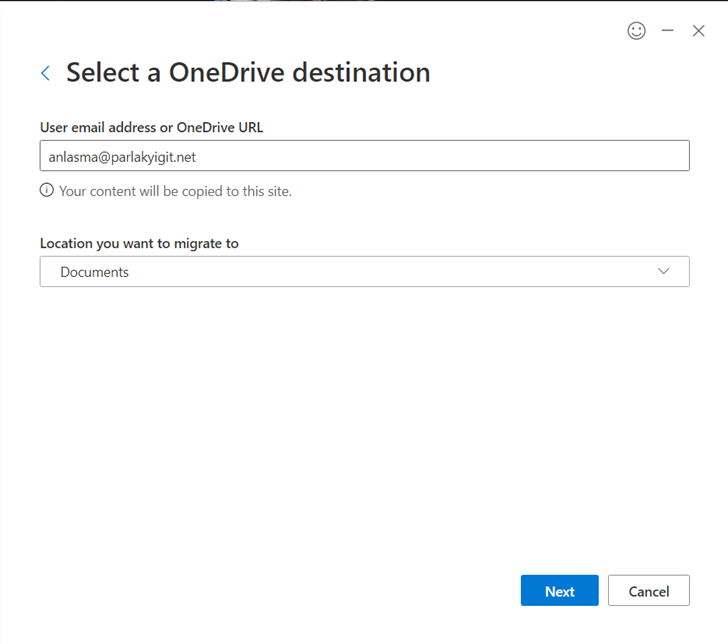Click the Next button
Screen dimensions: 728x644
(559, 591)
